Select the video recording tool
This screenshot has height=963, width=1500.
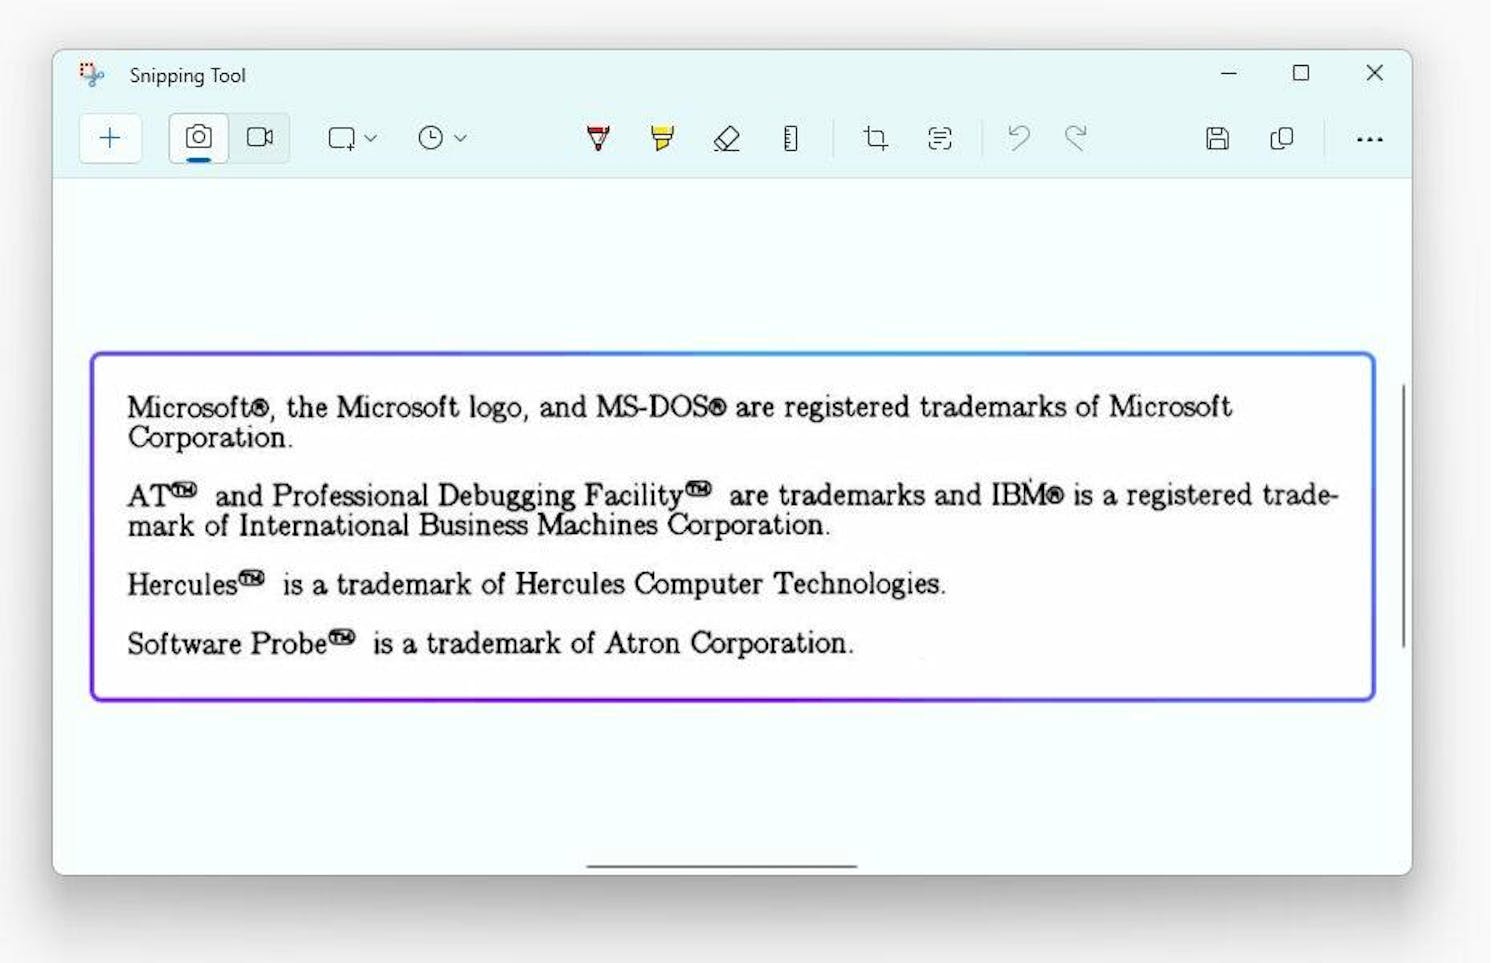[x=260, y=138]
